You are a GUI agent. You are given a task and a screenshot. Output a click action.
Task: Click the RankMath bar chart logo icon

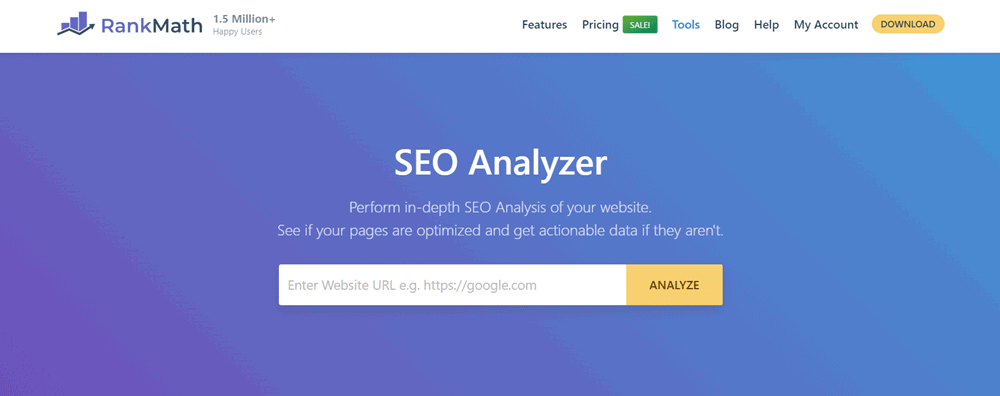(x=76, y=24)
